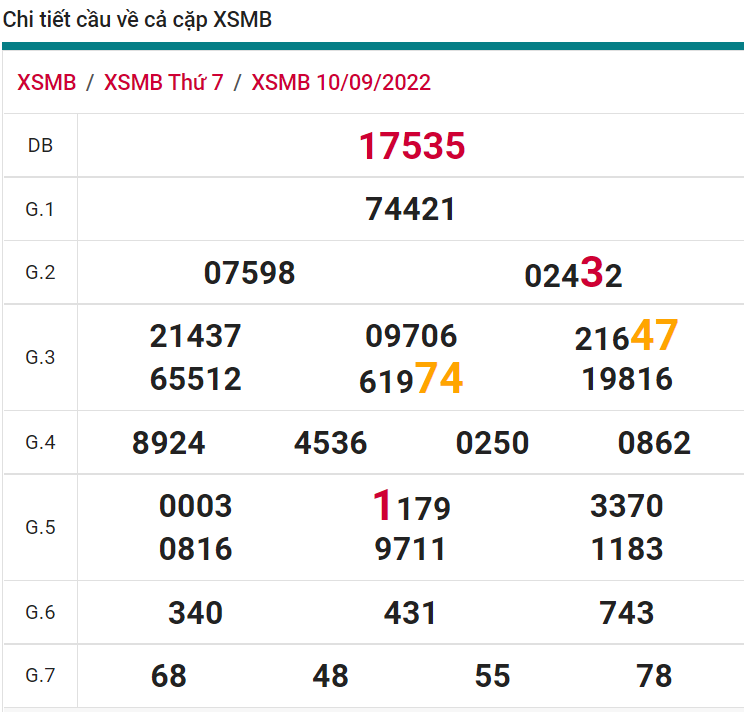
Task: Click the G.2 number 02432
Action: 573,274
